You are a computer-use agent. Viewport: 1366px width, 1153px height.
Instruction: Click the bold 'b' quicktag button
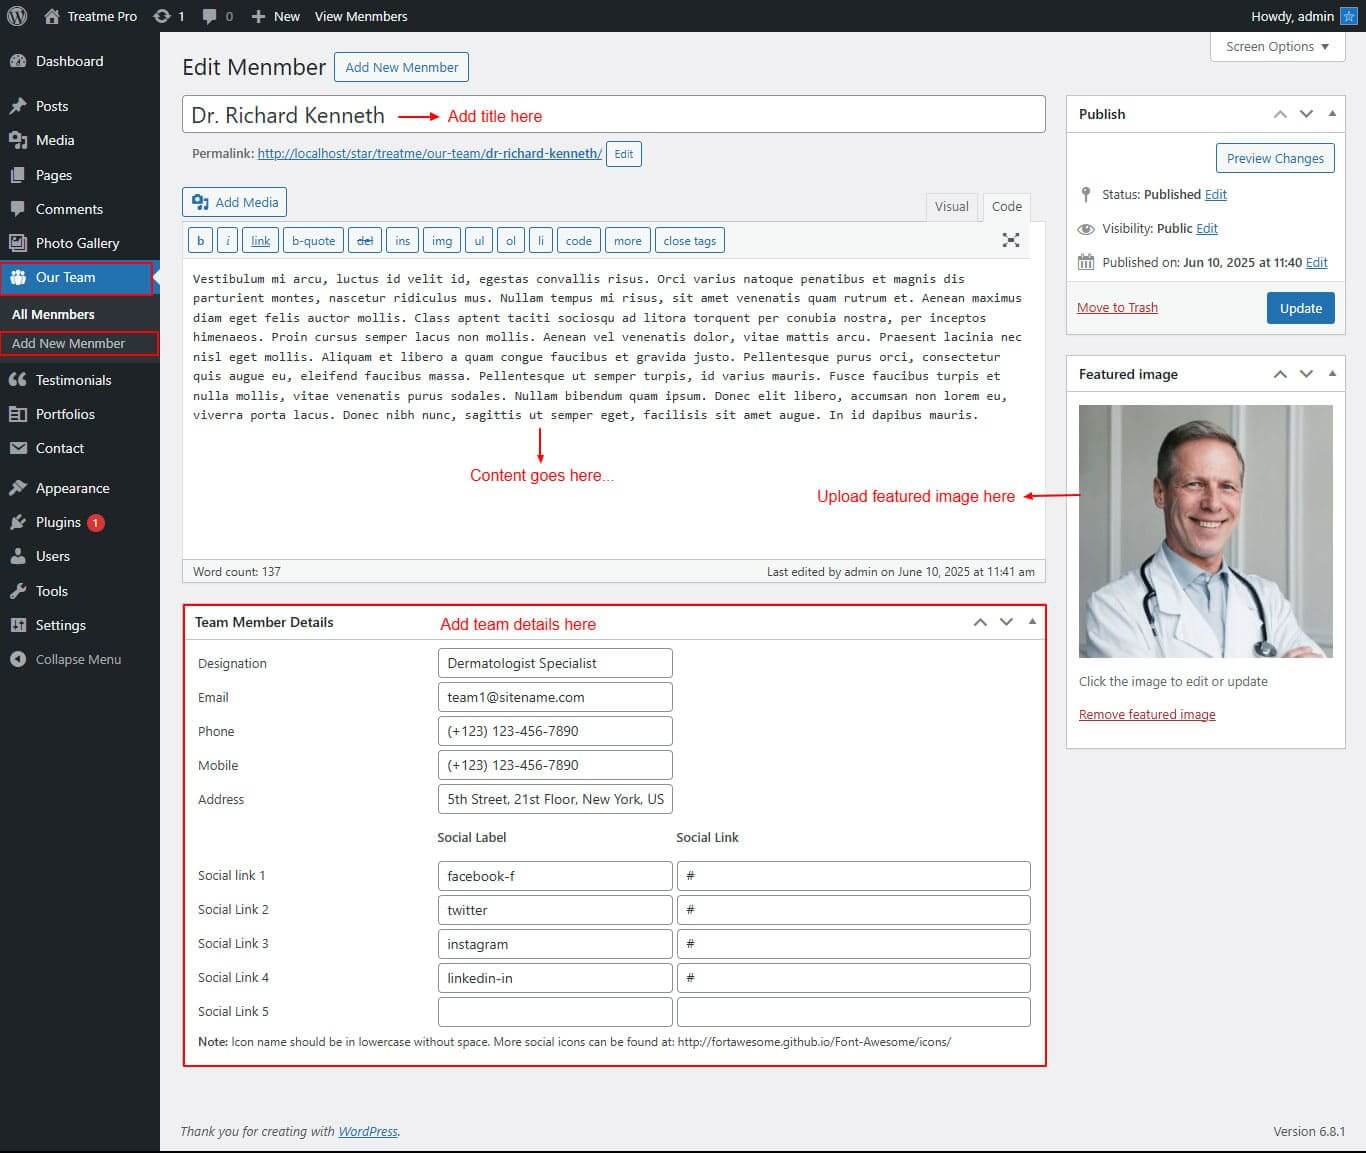click(200, 241)
